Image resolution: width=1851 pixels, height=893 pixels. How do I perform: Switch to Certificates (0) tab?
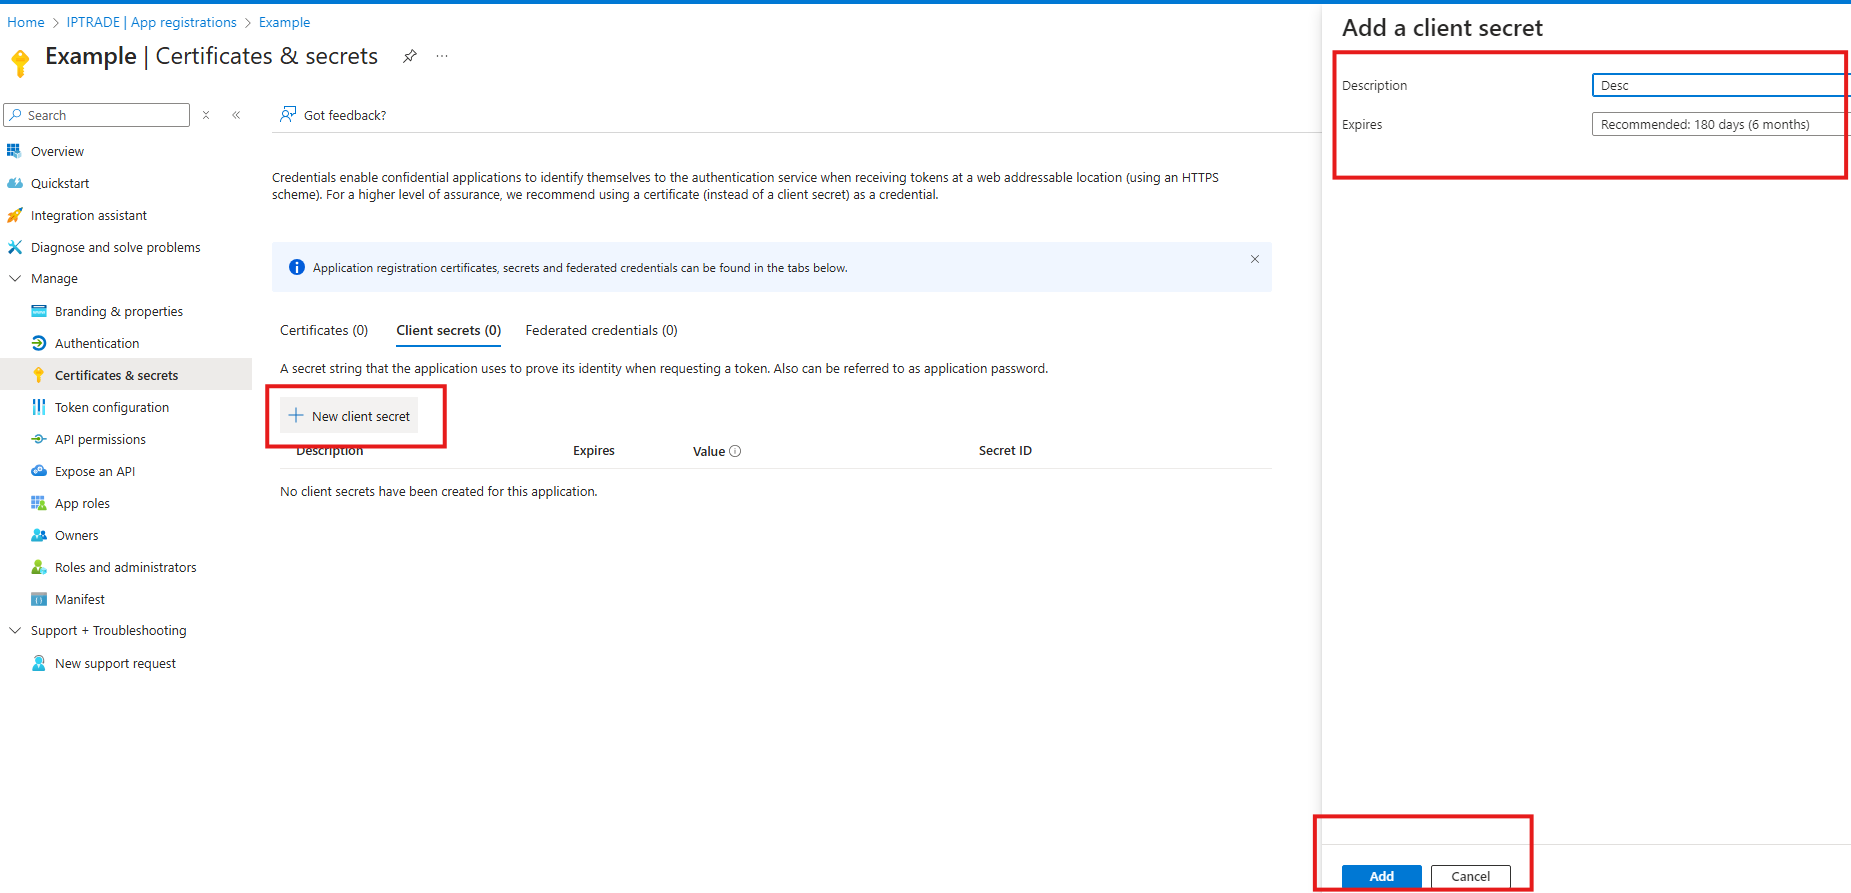[324, 330]
